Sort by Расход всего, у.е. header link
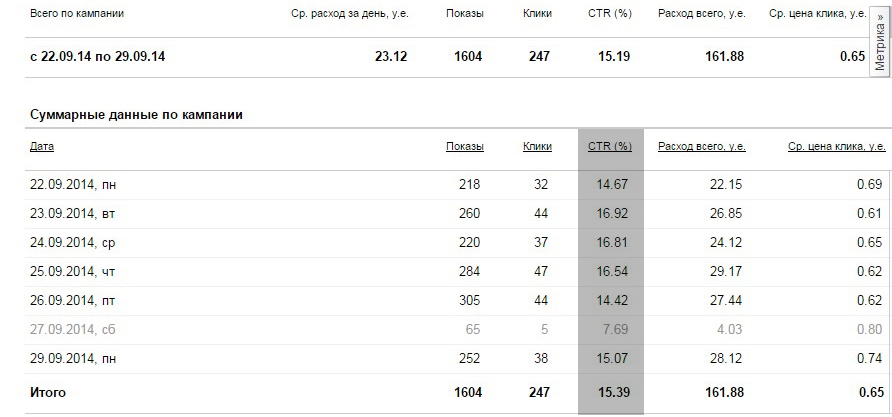The image size is (892, 417). (x=701, y=147)
